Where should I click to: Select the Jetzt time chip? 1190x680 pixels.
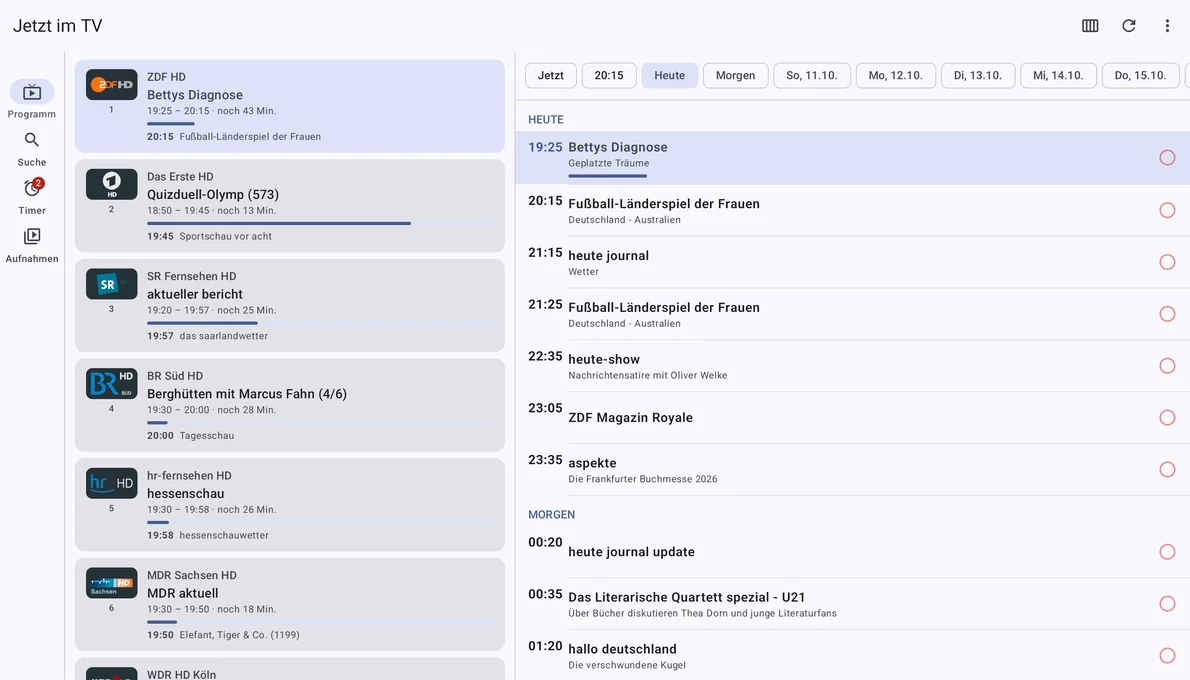coord(551,75)
